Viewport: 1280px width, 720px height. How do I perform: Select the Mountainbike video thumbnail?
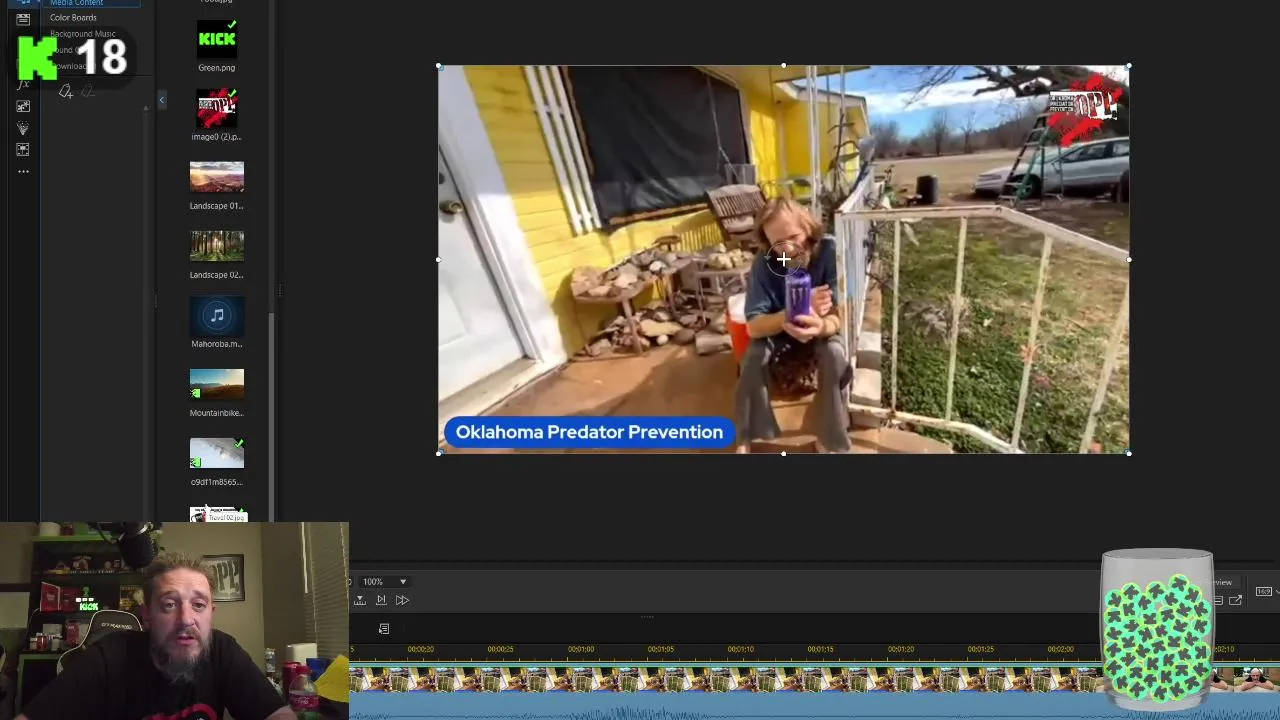[217, 384]
